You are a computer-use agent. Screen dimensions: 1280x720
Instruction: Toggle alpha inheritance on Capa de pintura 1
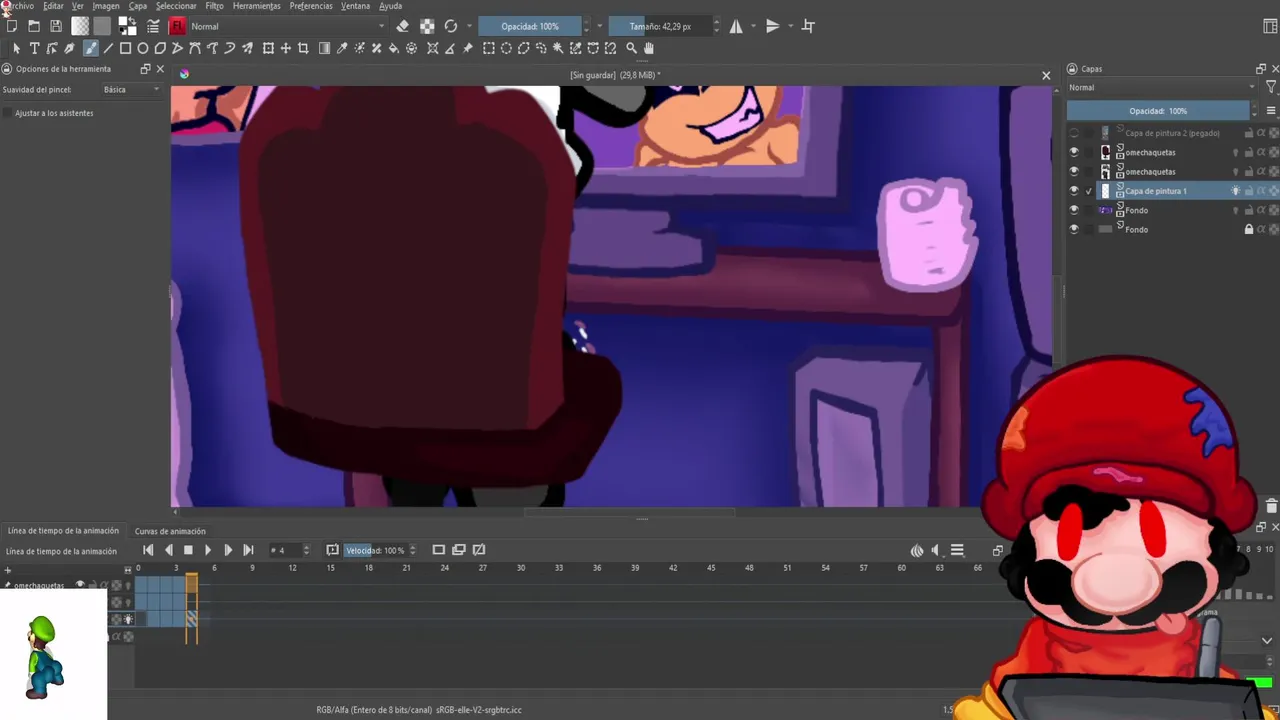tap(1261, 191)
